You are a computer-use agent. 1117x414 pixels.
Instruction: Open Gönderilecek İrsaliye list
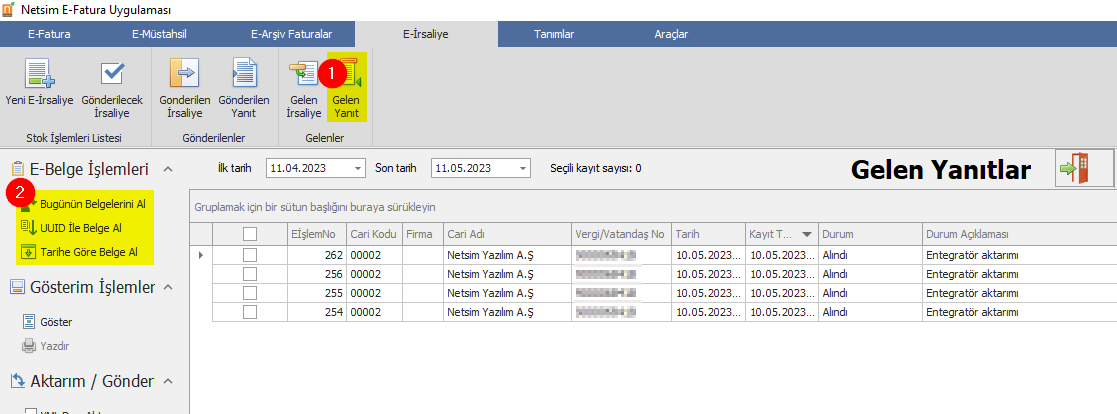click(x=111, y=90)
